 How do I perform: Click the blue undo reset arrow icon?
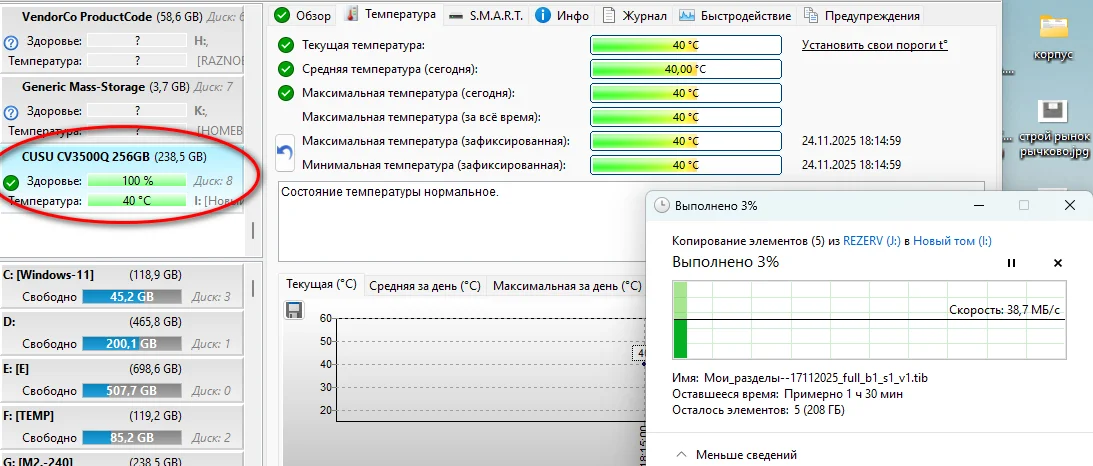286,153
